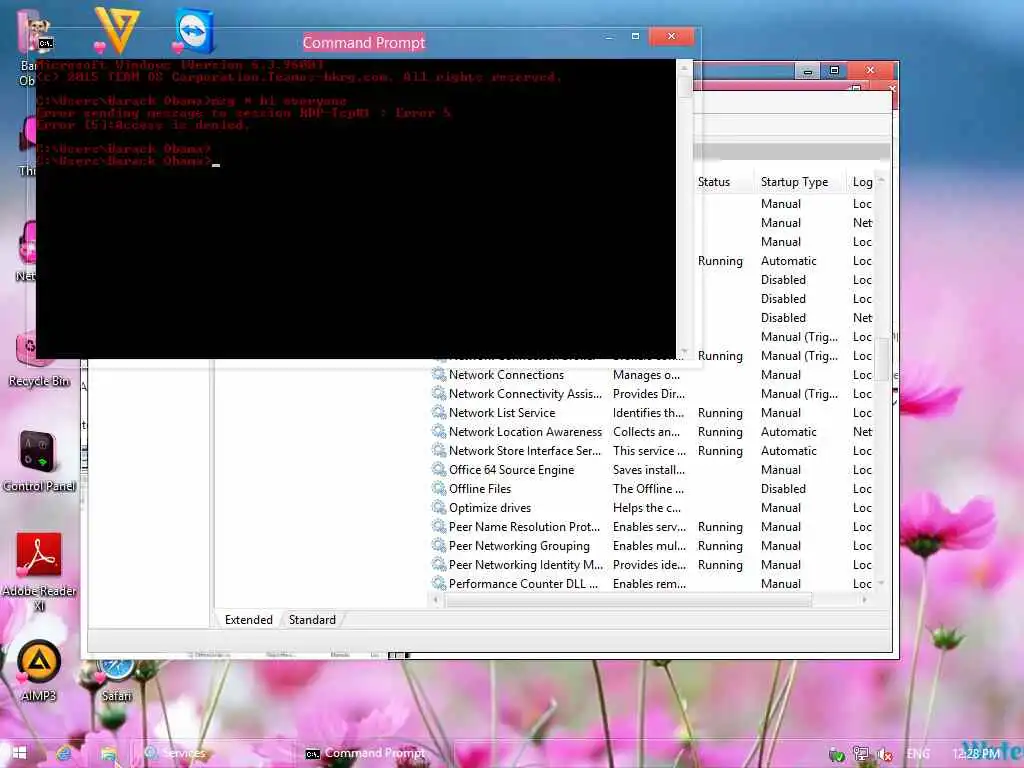The width and height of the screenshot is (1024, 768).
Task: Click the gear icon beside Office 64 Source Engine
Action: [x=439, y=470]
